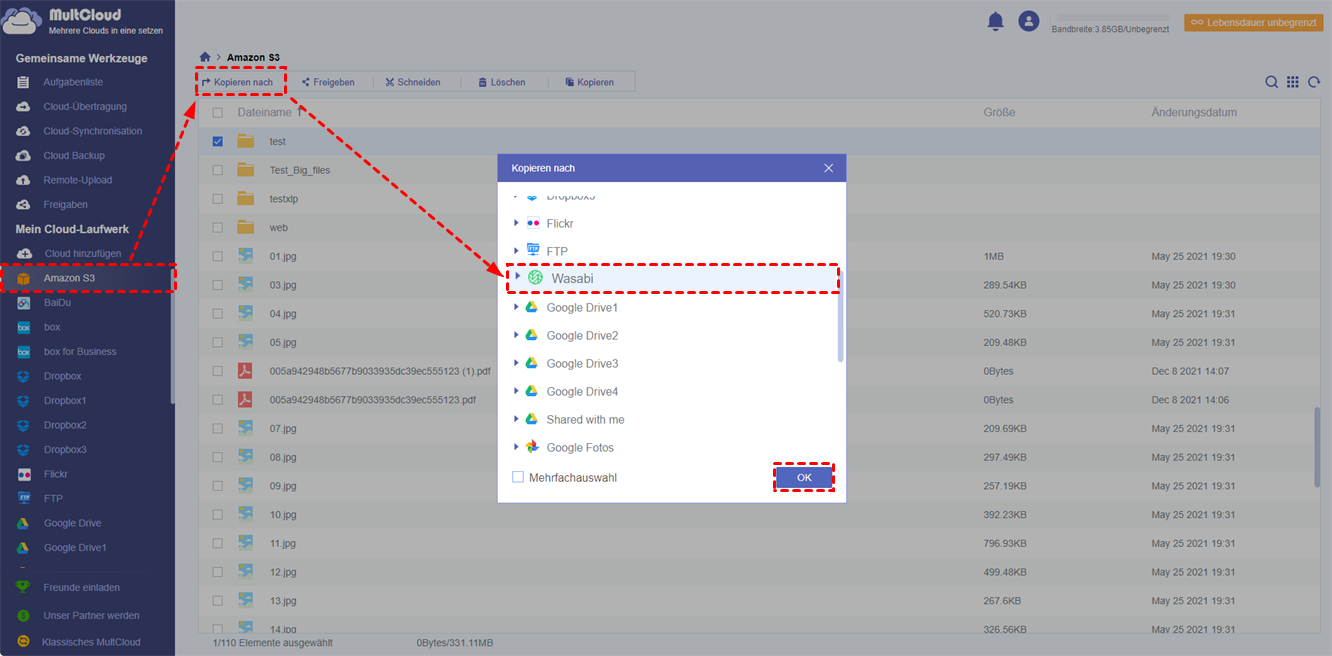This screenshot has width=1332, height=656.
Task: Select Flickr drive in sidebar
Action: (x=56, y=474)
